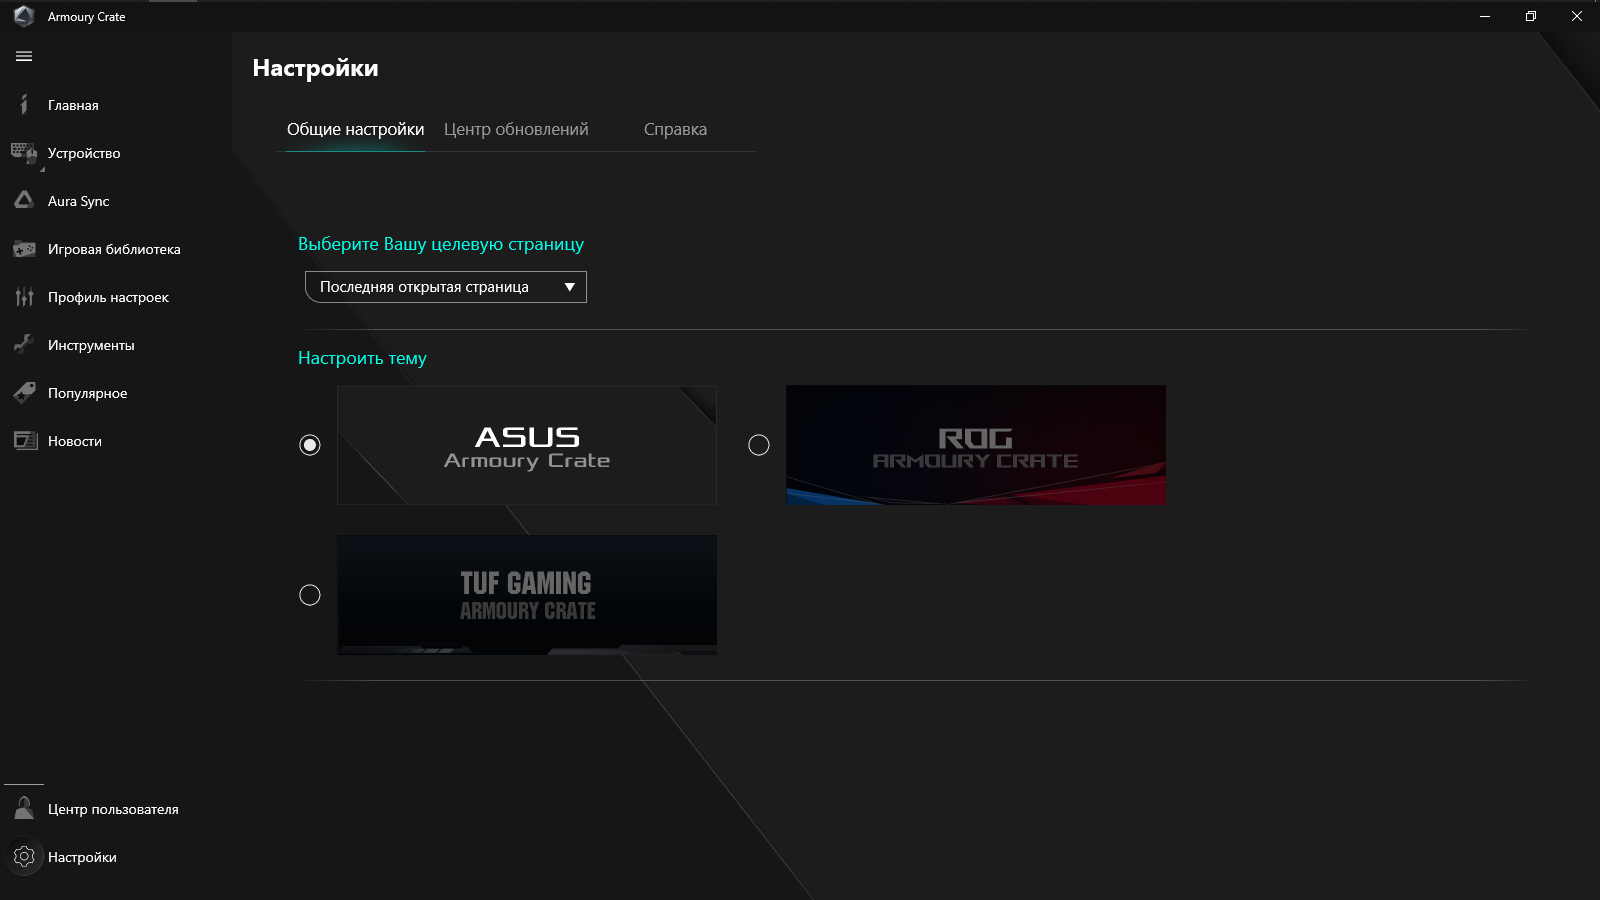1600x900 pixels.
Task: Open the dropdown arrow next to Последняя открытая страница
Action: [570, 287]
